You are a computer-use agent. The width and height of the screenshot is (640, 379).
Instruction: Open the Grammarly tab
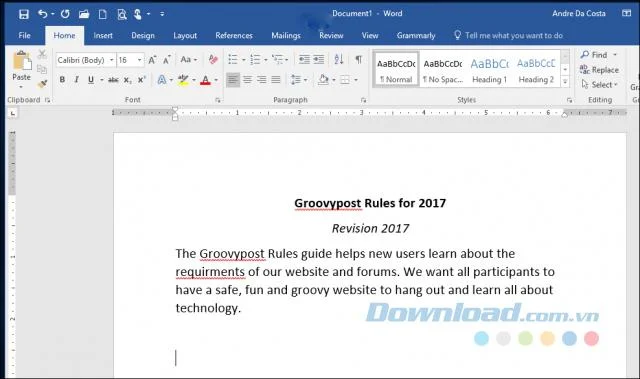[416, 35]
